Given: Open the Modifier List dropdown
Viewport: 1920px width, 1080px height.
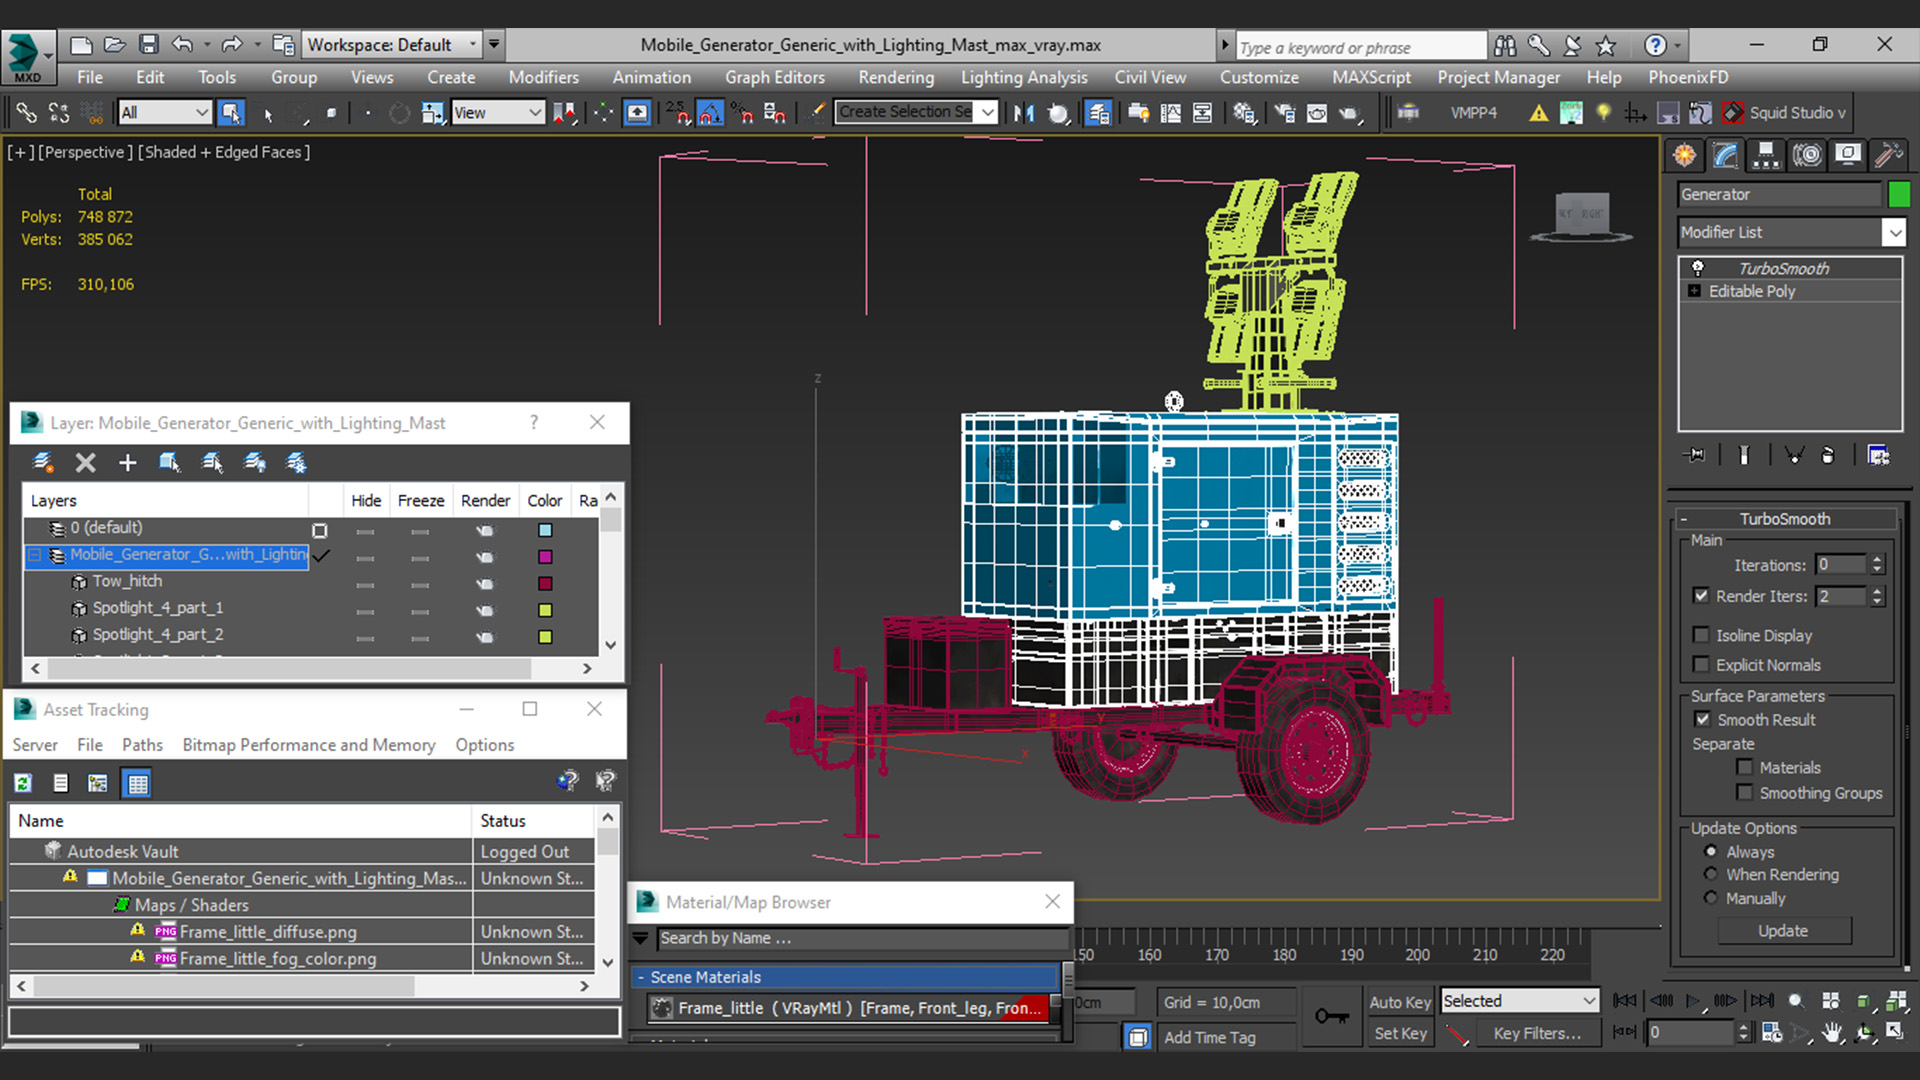Looking at the screenshot, I should [1894, 232].
